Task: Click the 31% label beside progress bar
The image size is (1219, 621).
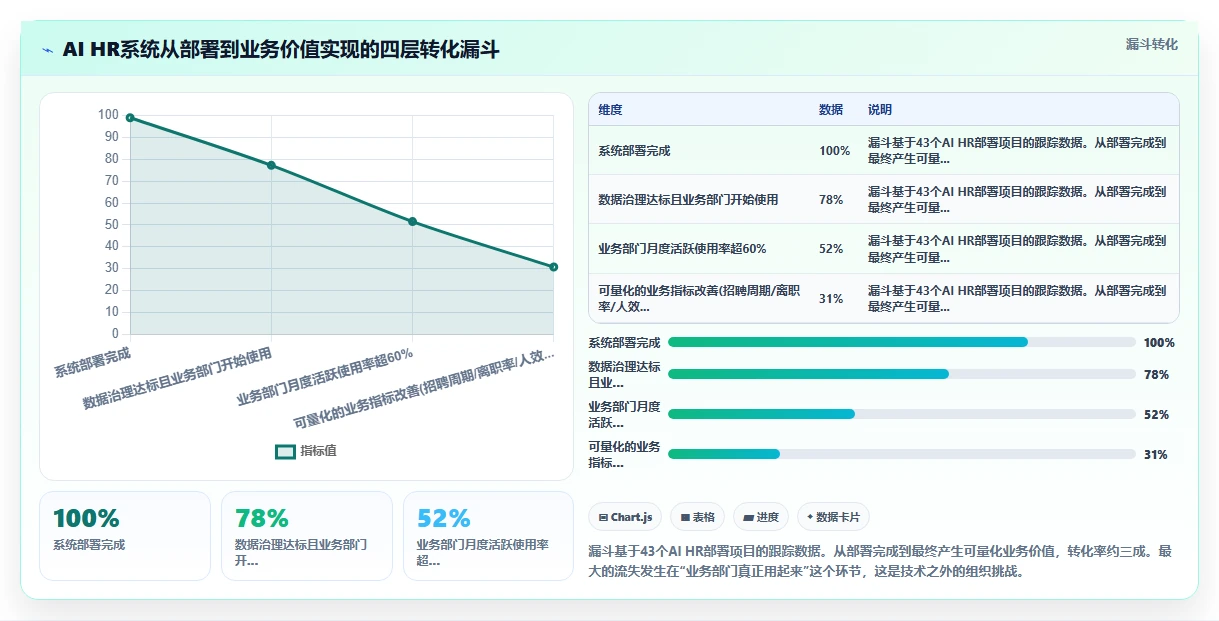Action: click(x=1156, y=454)
